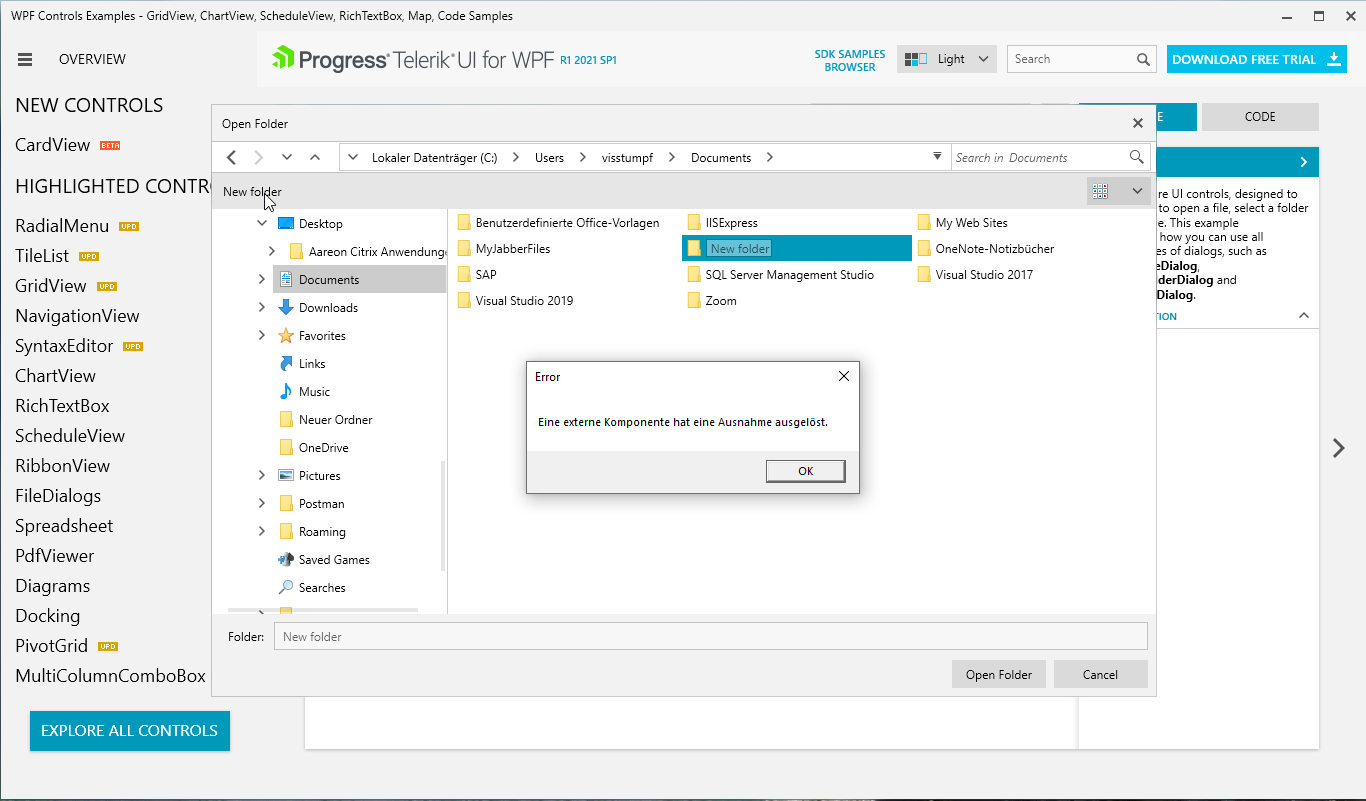Expand the Downloads tree node
The height and width of the screenshot is (801, 1366).
tap(262, 308)
